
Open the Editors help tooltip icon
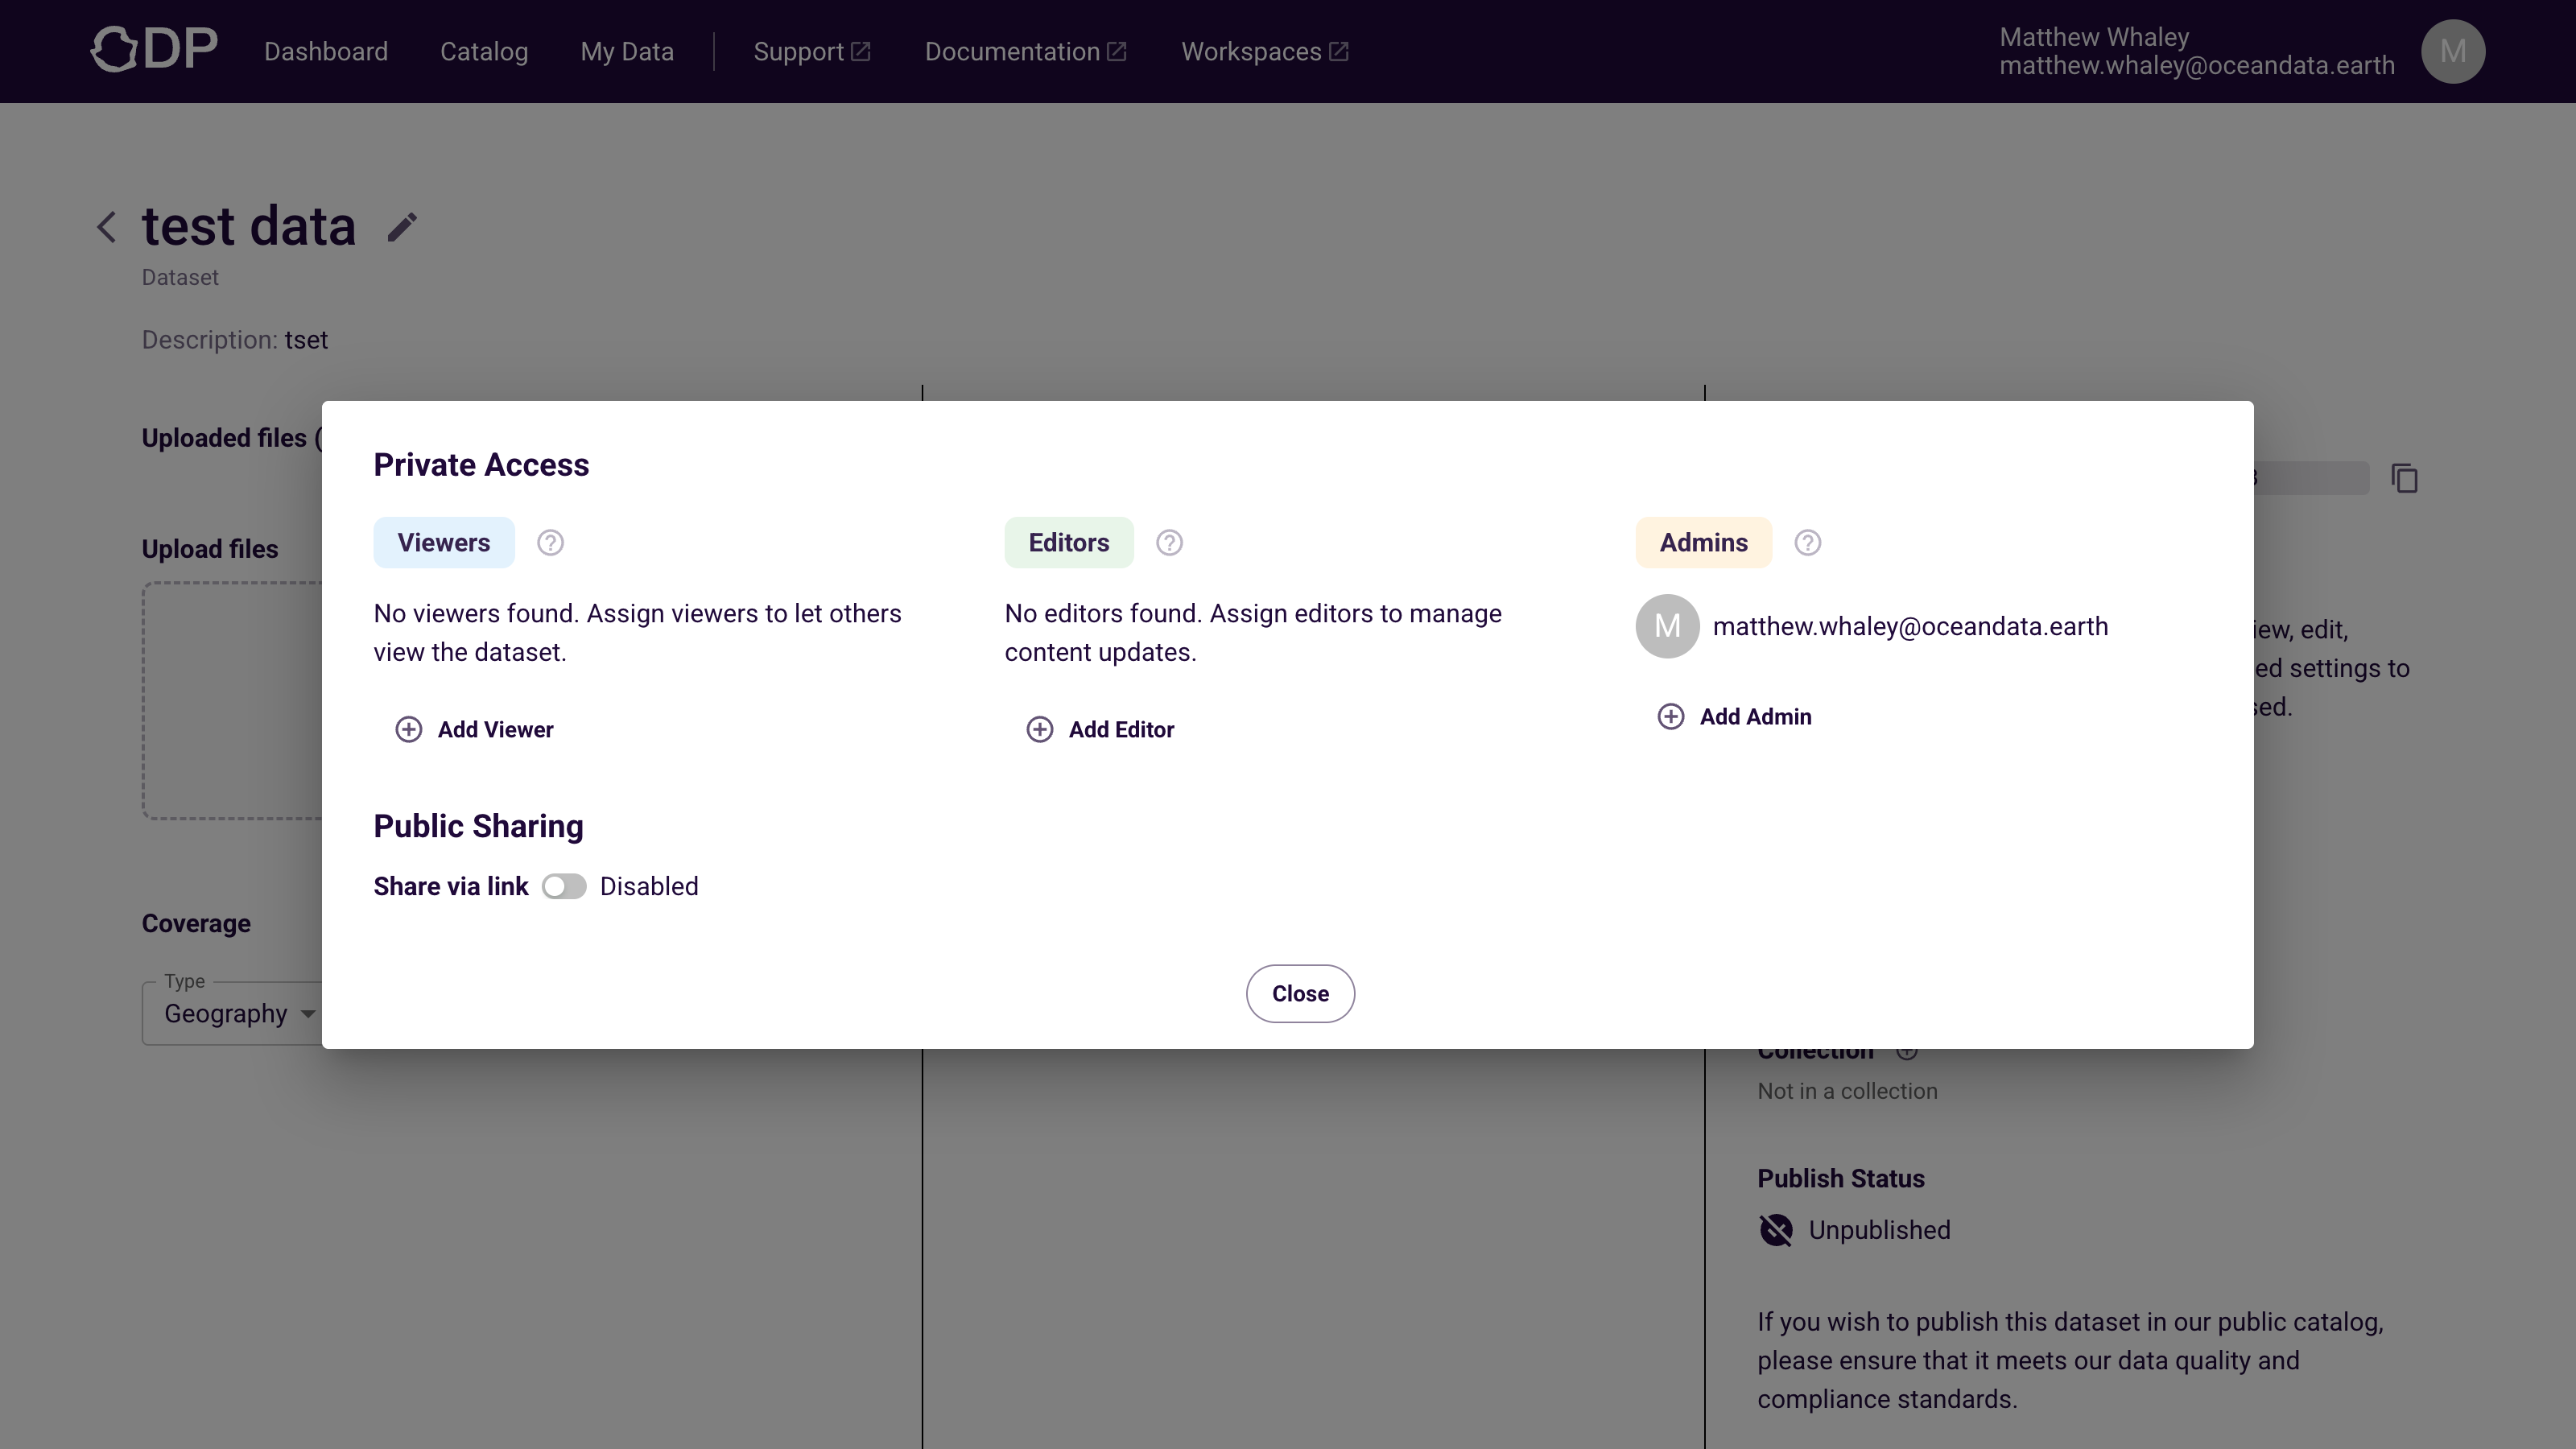click(x=1168, y=542)
